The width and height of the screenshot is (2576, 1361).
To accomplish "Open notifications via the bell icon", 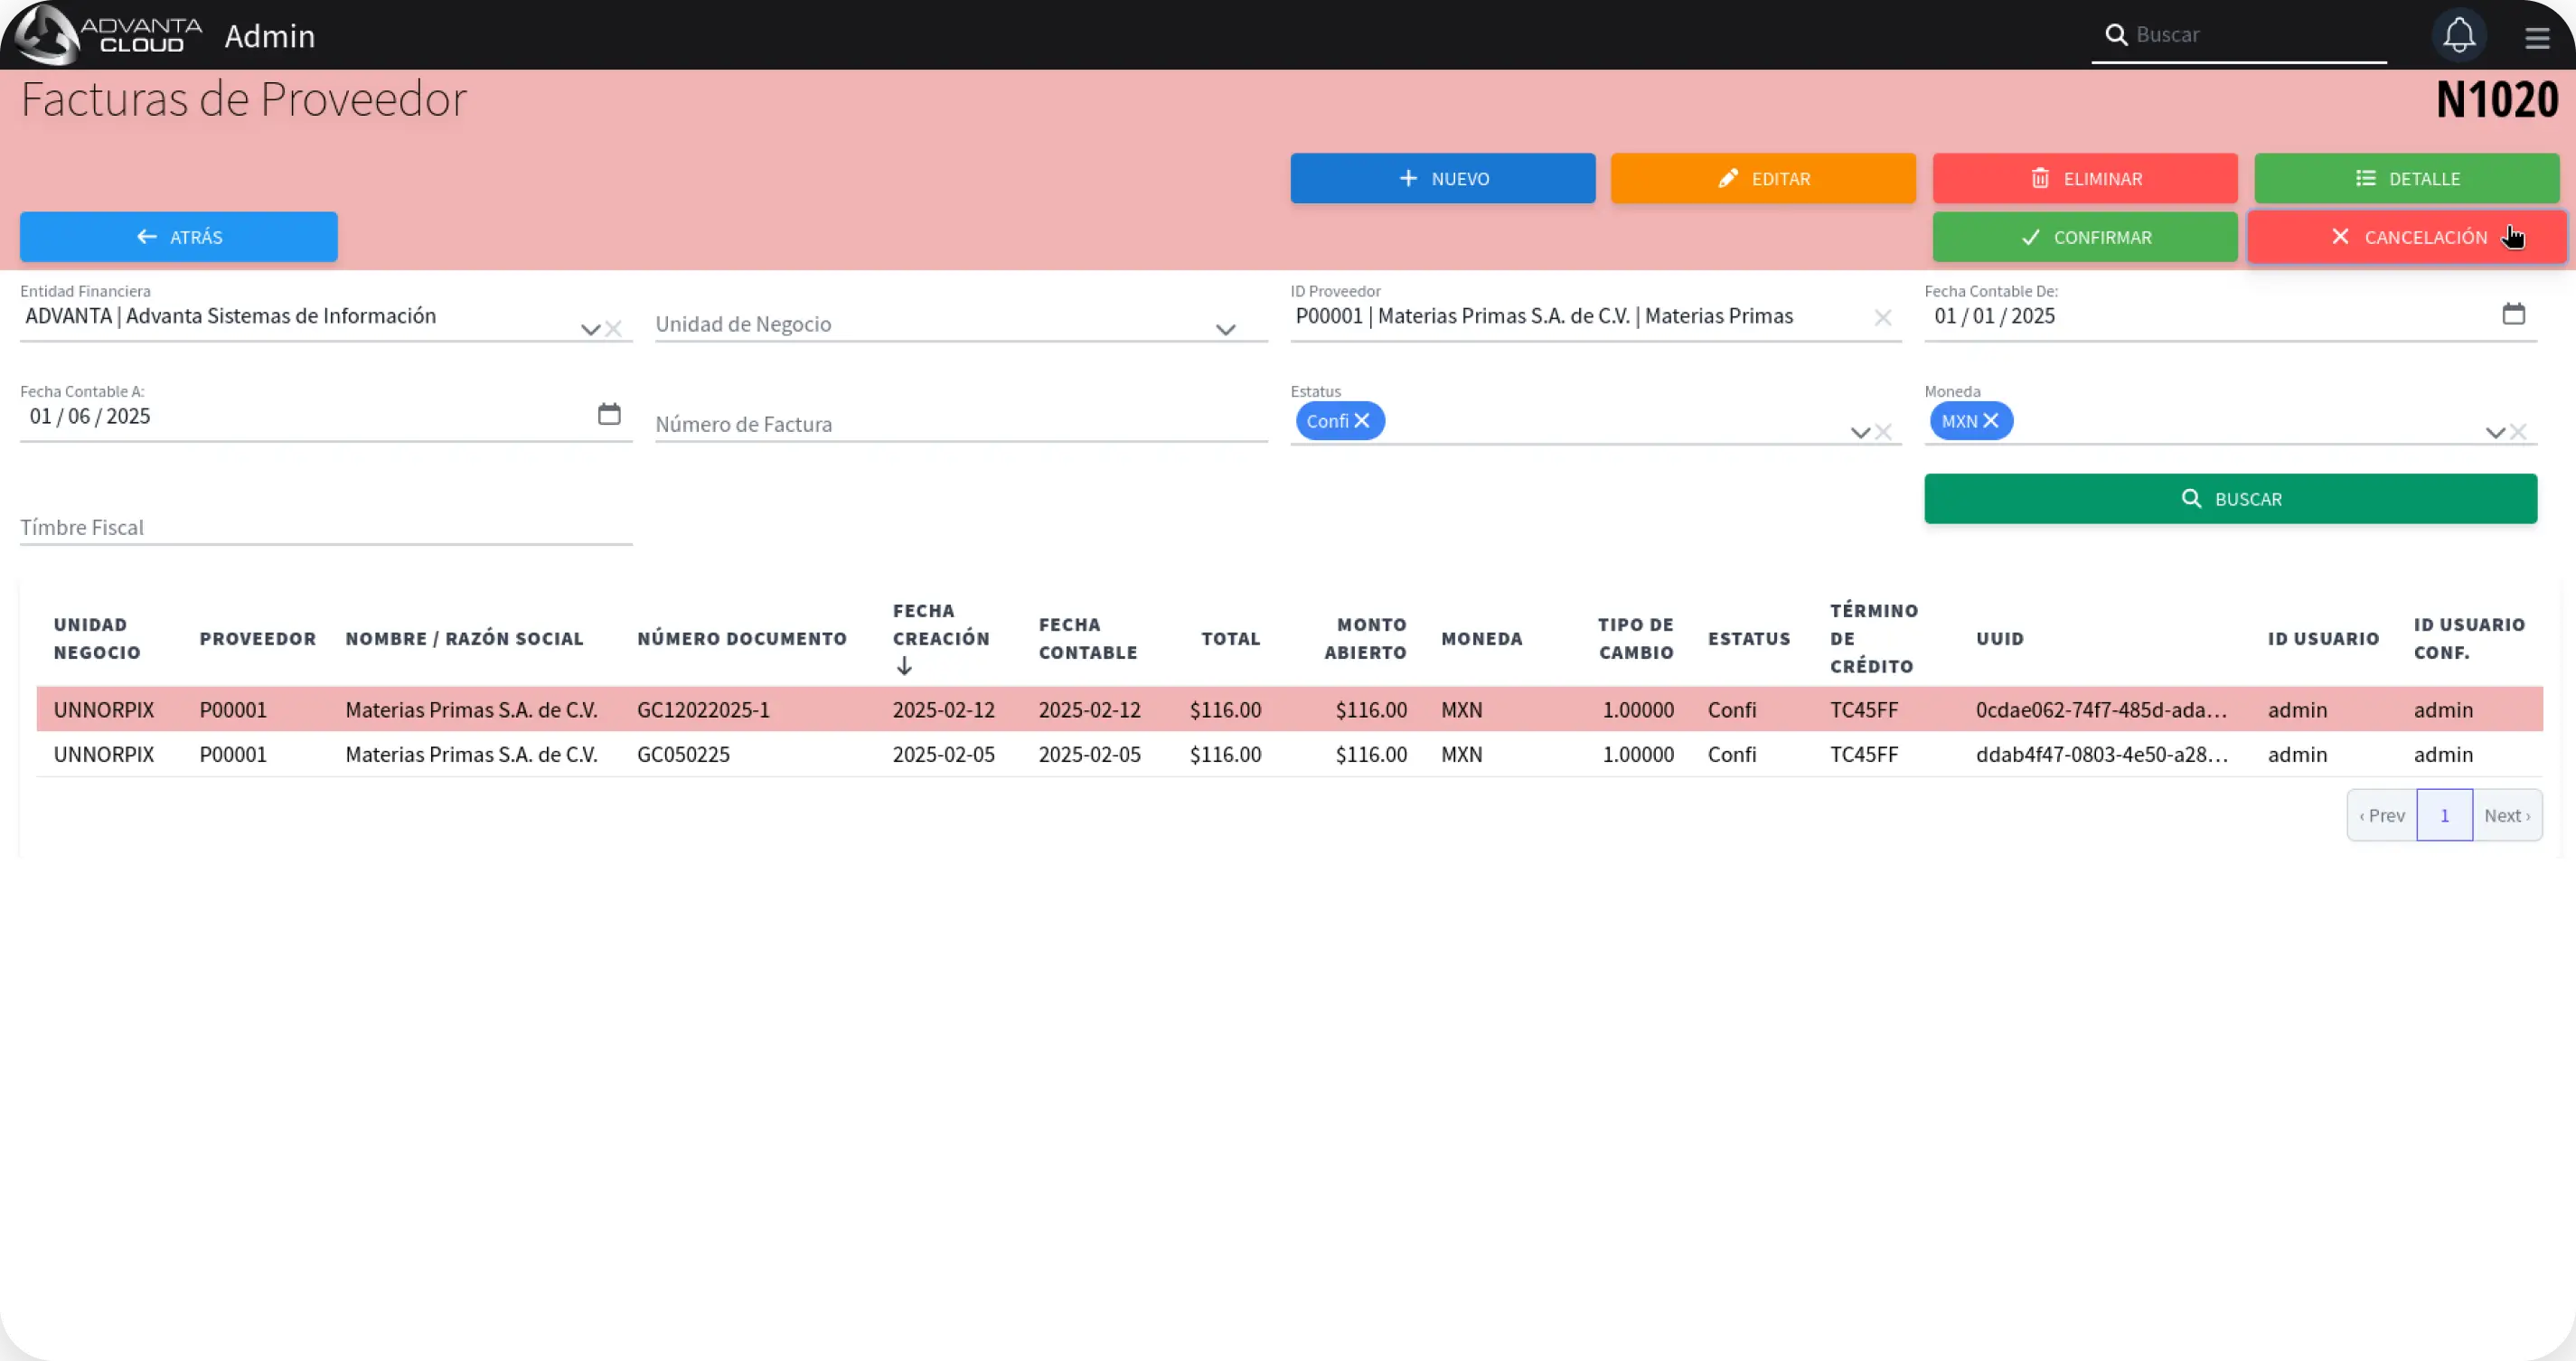I will 2459,35.
